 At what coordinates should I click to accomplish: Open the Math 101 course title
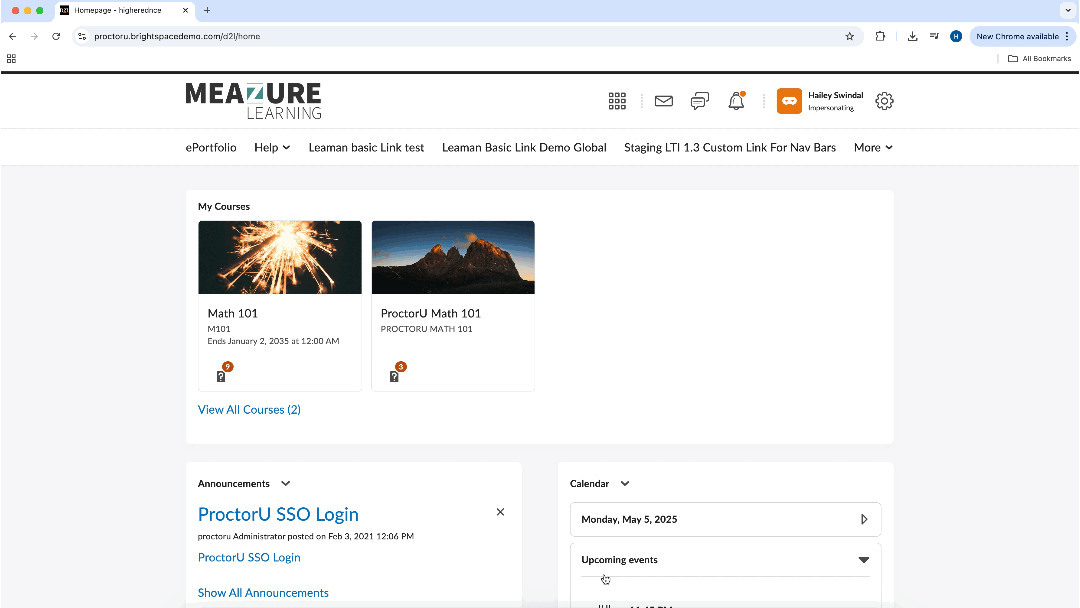tap(233, 313)
